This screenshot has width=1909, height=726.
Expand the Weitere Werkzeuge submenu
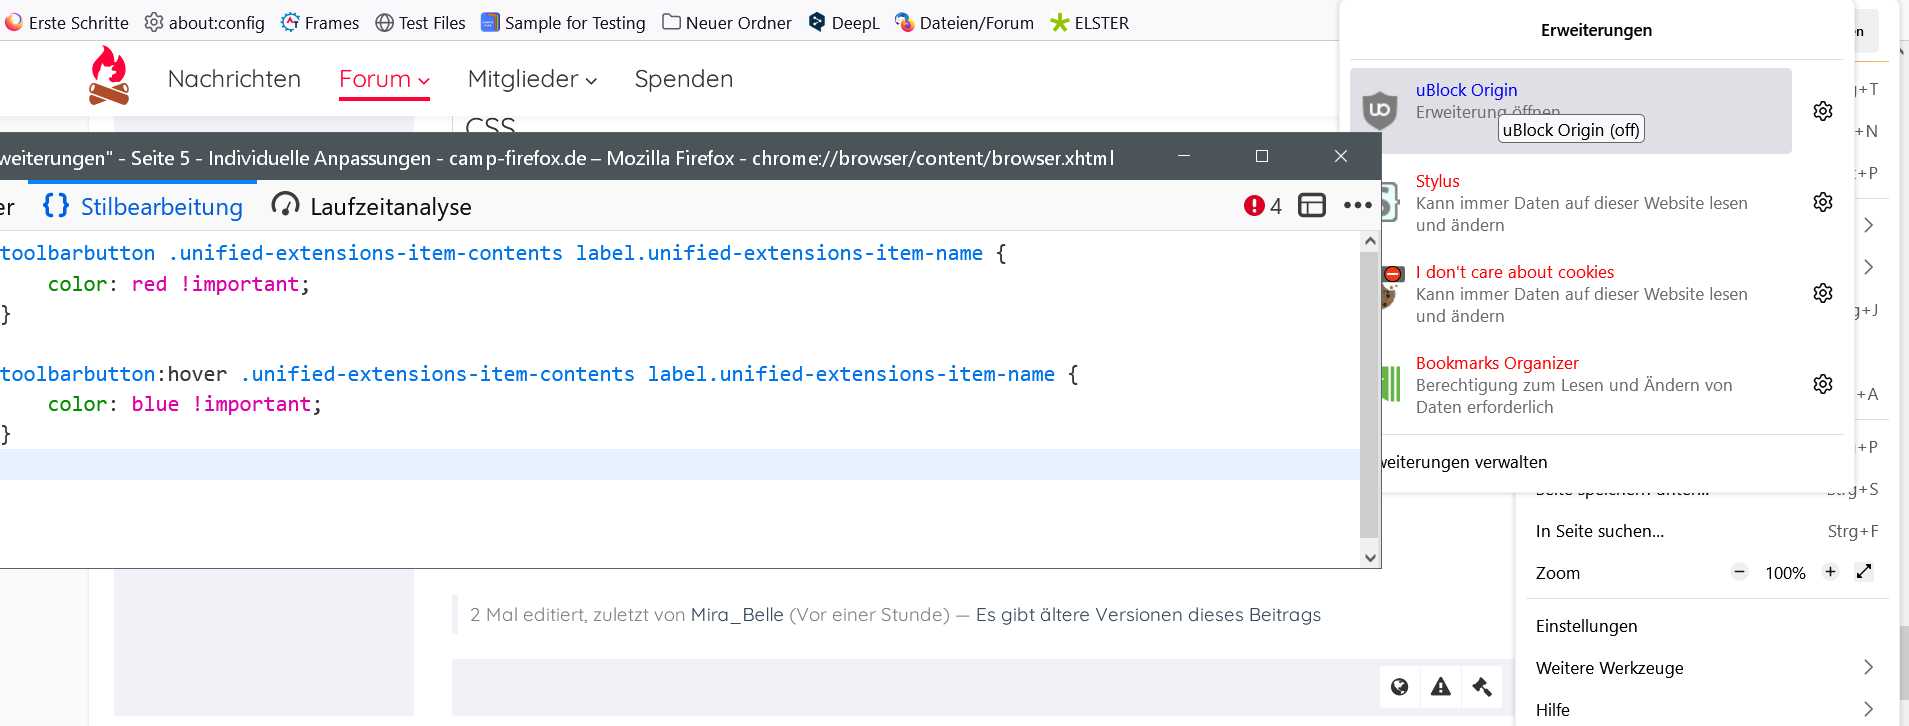pyautogui.click(x=1868, y=667)
